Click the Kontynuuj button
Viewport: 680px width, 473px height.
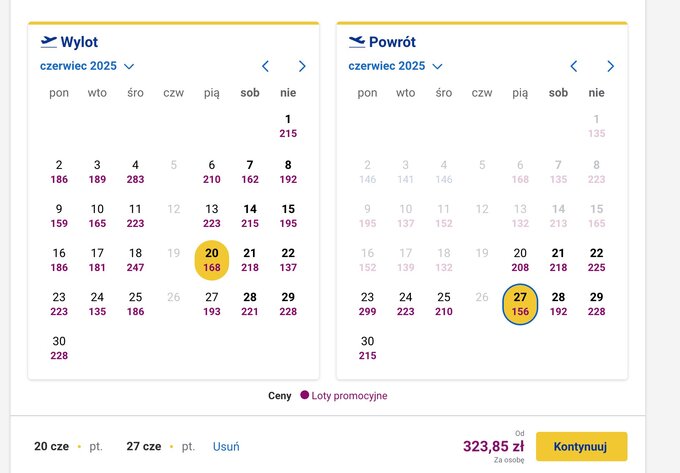pyautogui.click(x=581, y=446)
